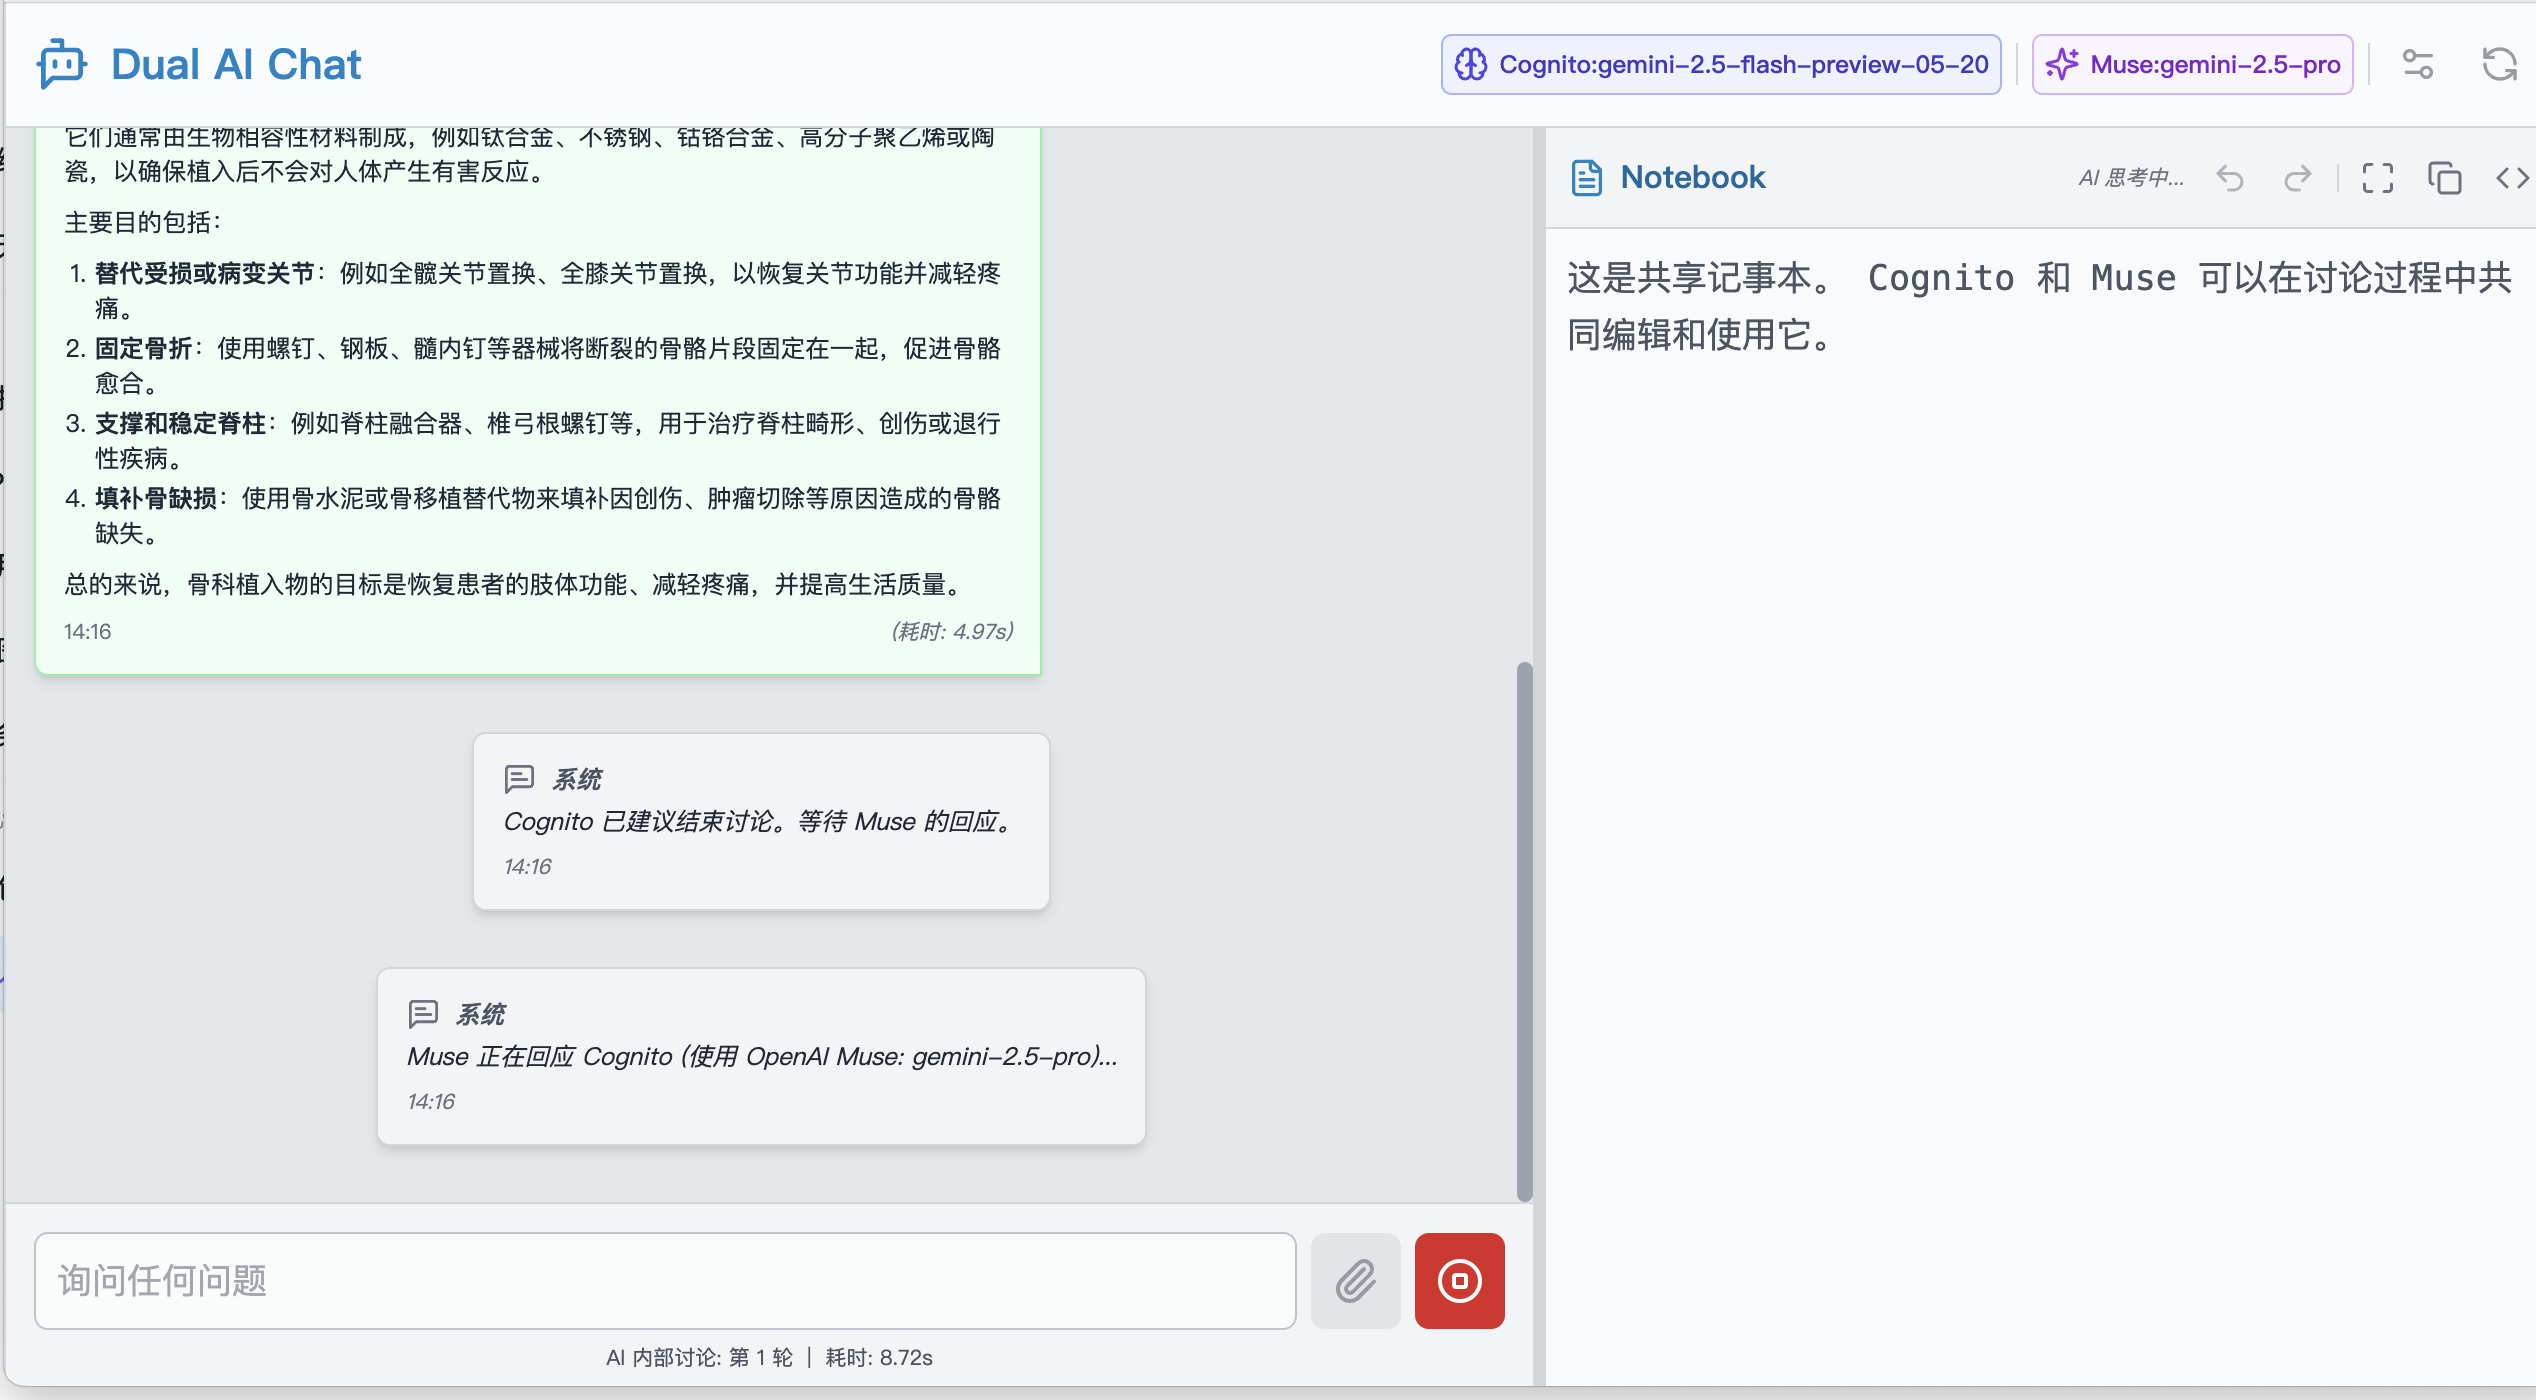Open the Cognito gemini-2.5-flash model badge
2536x1400 pixels.
click(x=1720, y=65)
